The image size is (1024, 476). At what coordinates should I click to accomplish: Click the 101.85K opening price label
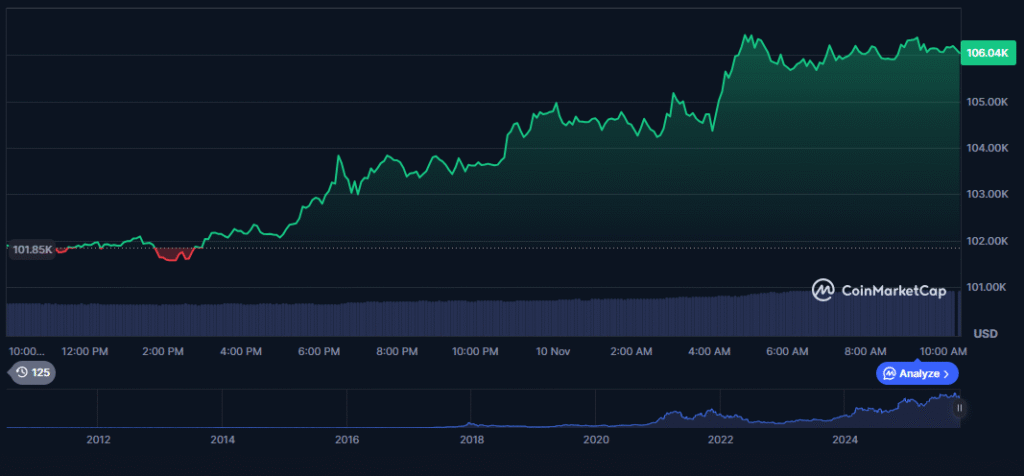point(32,249)
